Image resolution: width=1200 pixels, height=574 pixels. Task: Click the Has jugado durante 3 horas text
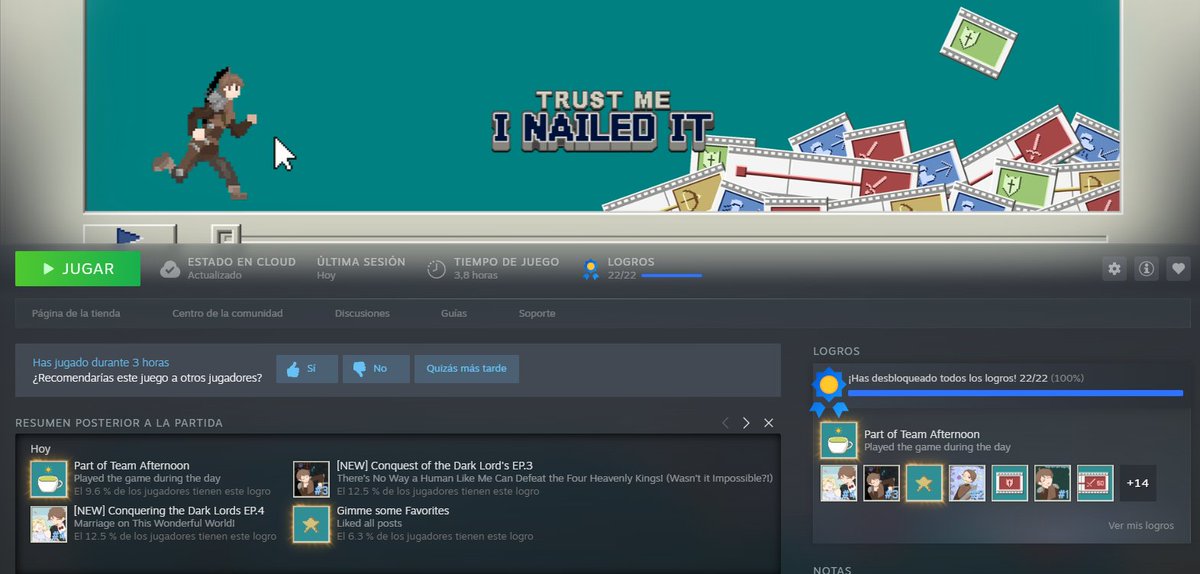coord(100,362)
